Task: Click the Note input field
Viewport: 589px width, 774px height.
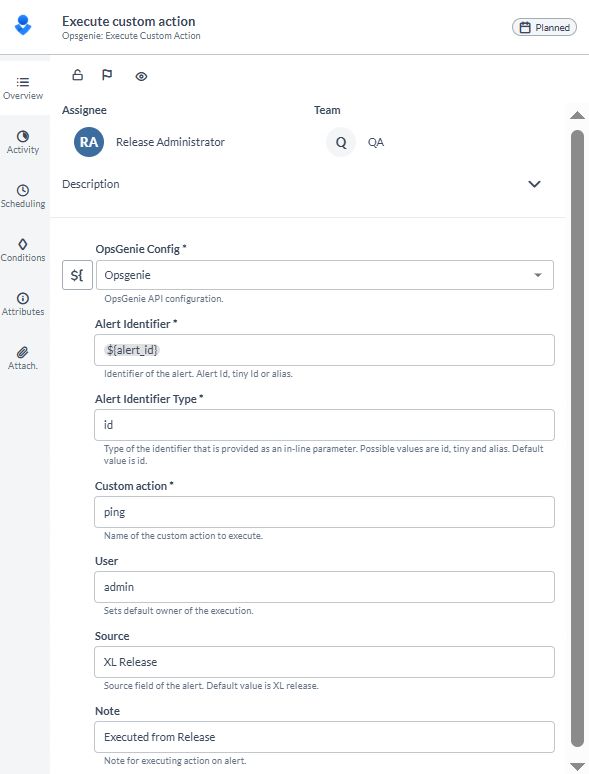Action: (324, 737)
